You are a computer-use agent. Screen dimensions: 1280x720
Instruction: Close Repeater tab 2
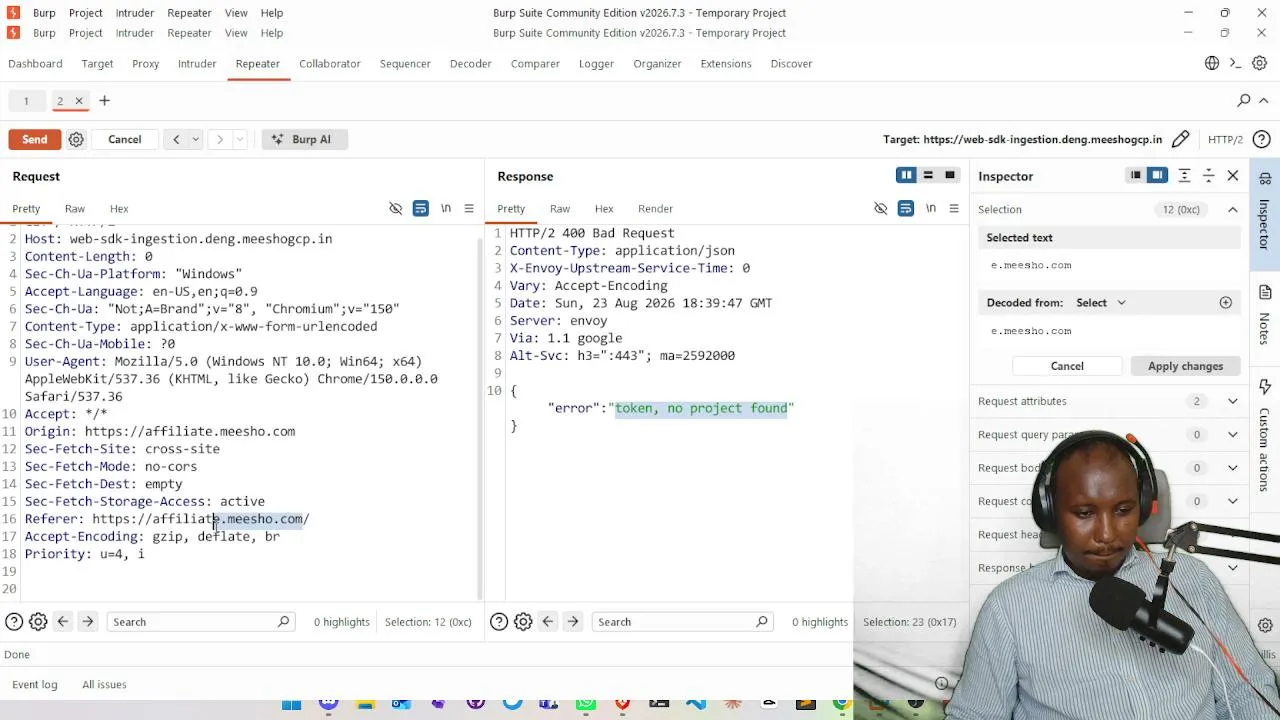pyautogui.click(x=79, y=101)
